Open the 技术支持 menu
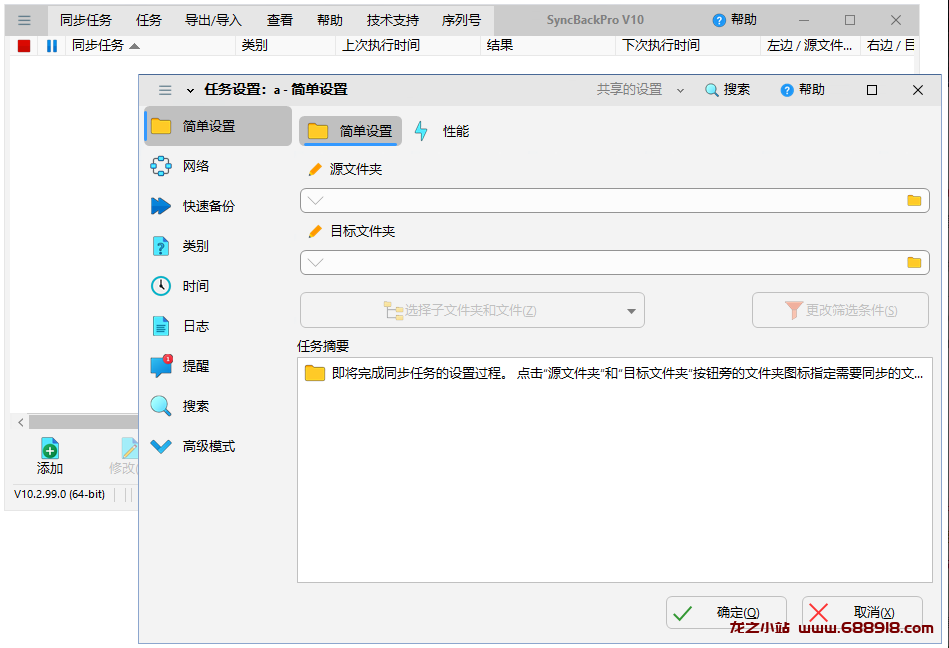 pos(393,20)
